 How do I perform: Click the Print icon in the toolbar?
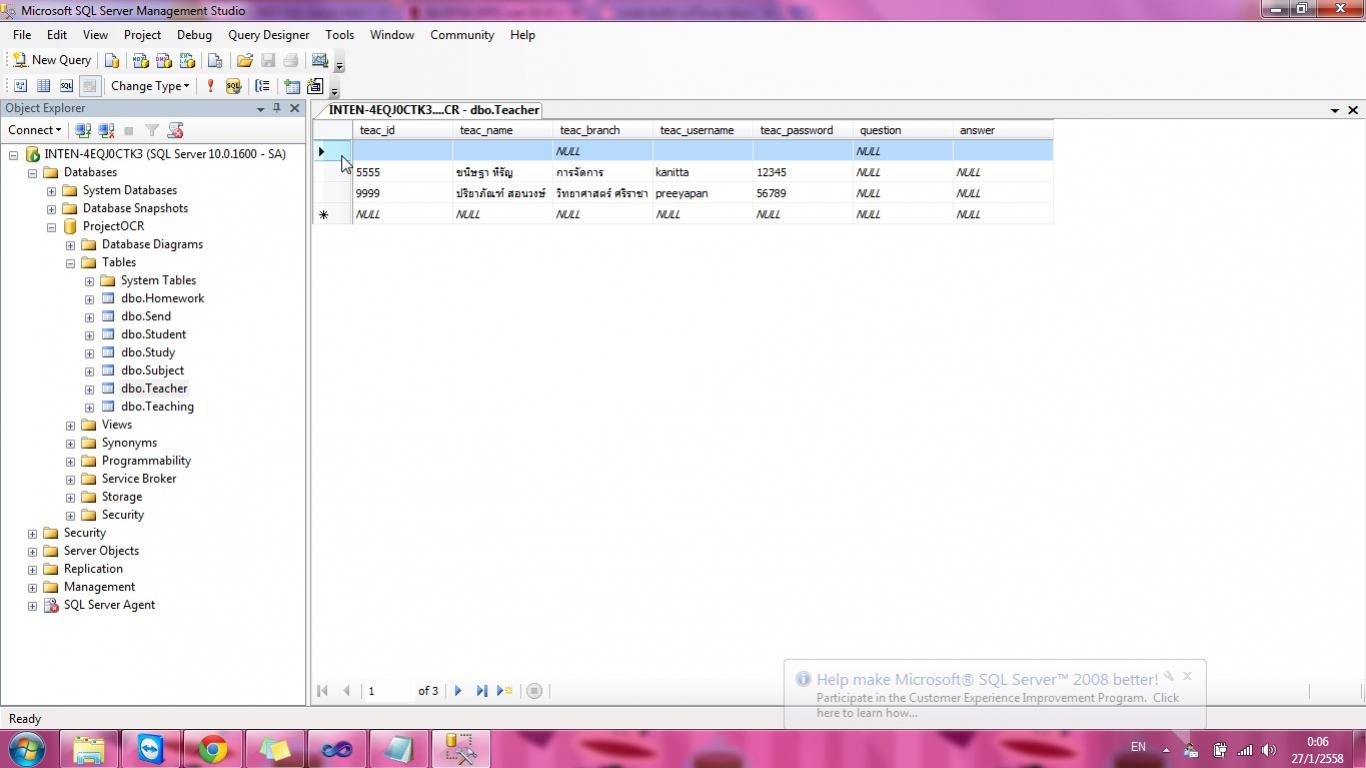tap(291, 60)
